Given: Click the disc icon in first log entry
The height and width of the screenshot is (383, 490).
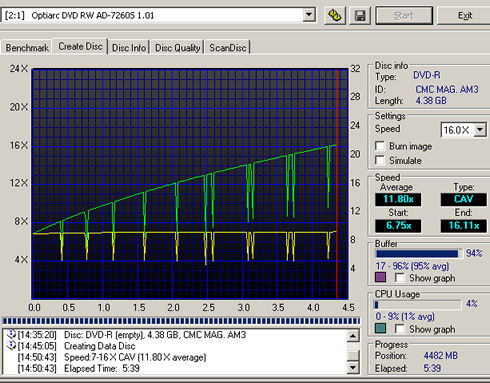Looking at the screenshot, I should (11, 334).
